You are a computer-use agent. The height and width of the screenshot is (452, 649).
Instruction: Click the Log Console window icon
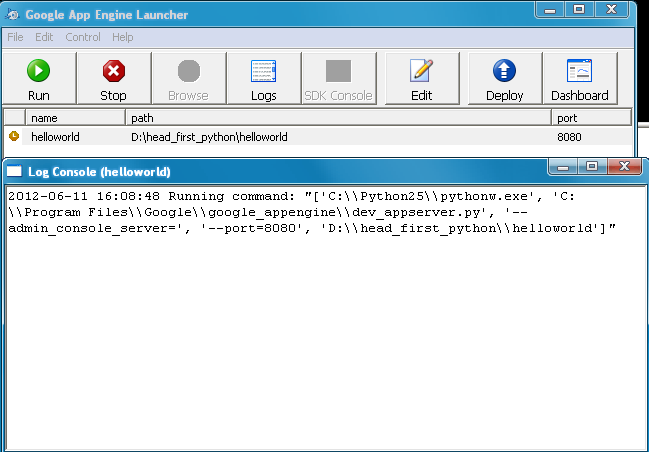(14, 171)
